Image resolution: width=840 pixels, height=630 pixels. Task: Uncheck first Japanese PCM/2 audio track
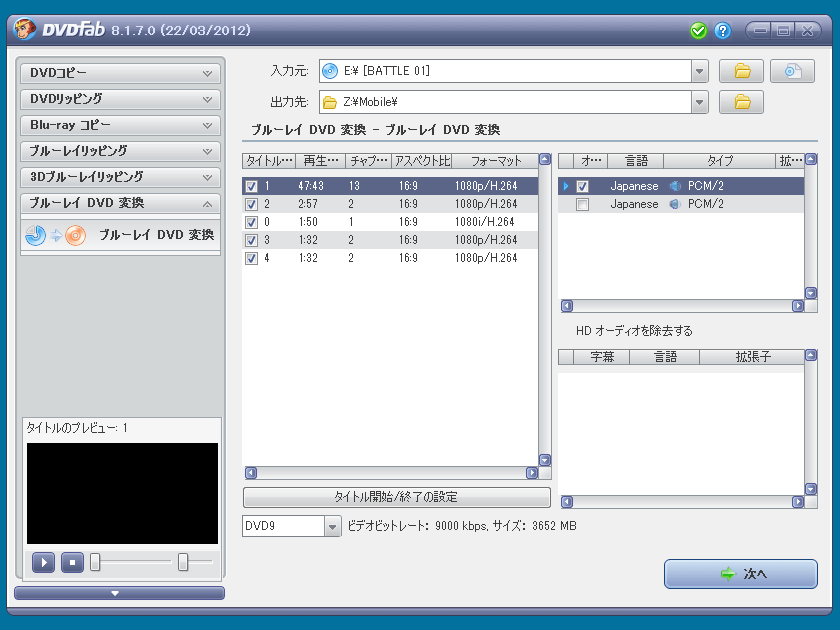[582, 186]
